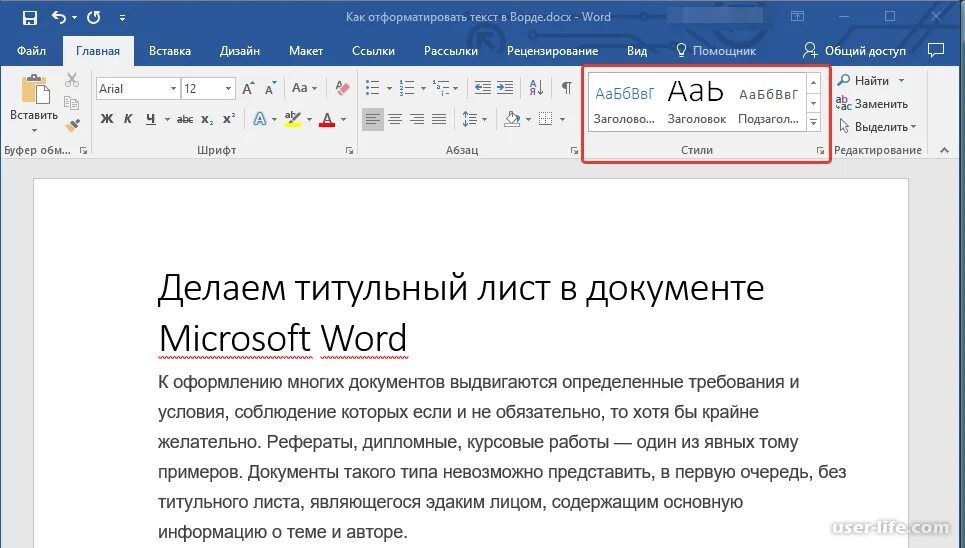Image resolution: width=965 pixels, height=548 pixels.
Task: Open the Файл menu
Action: point(31,50)
